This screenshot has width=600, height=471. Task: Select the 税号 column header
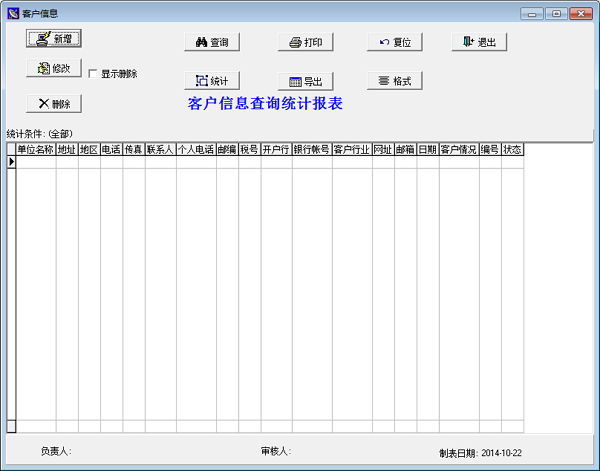[250, 149]
